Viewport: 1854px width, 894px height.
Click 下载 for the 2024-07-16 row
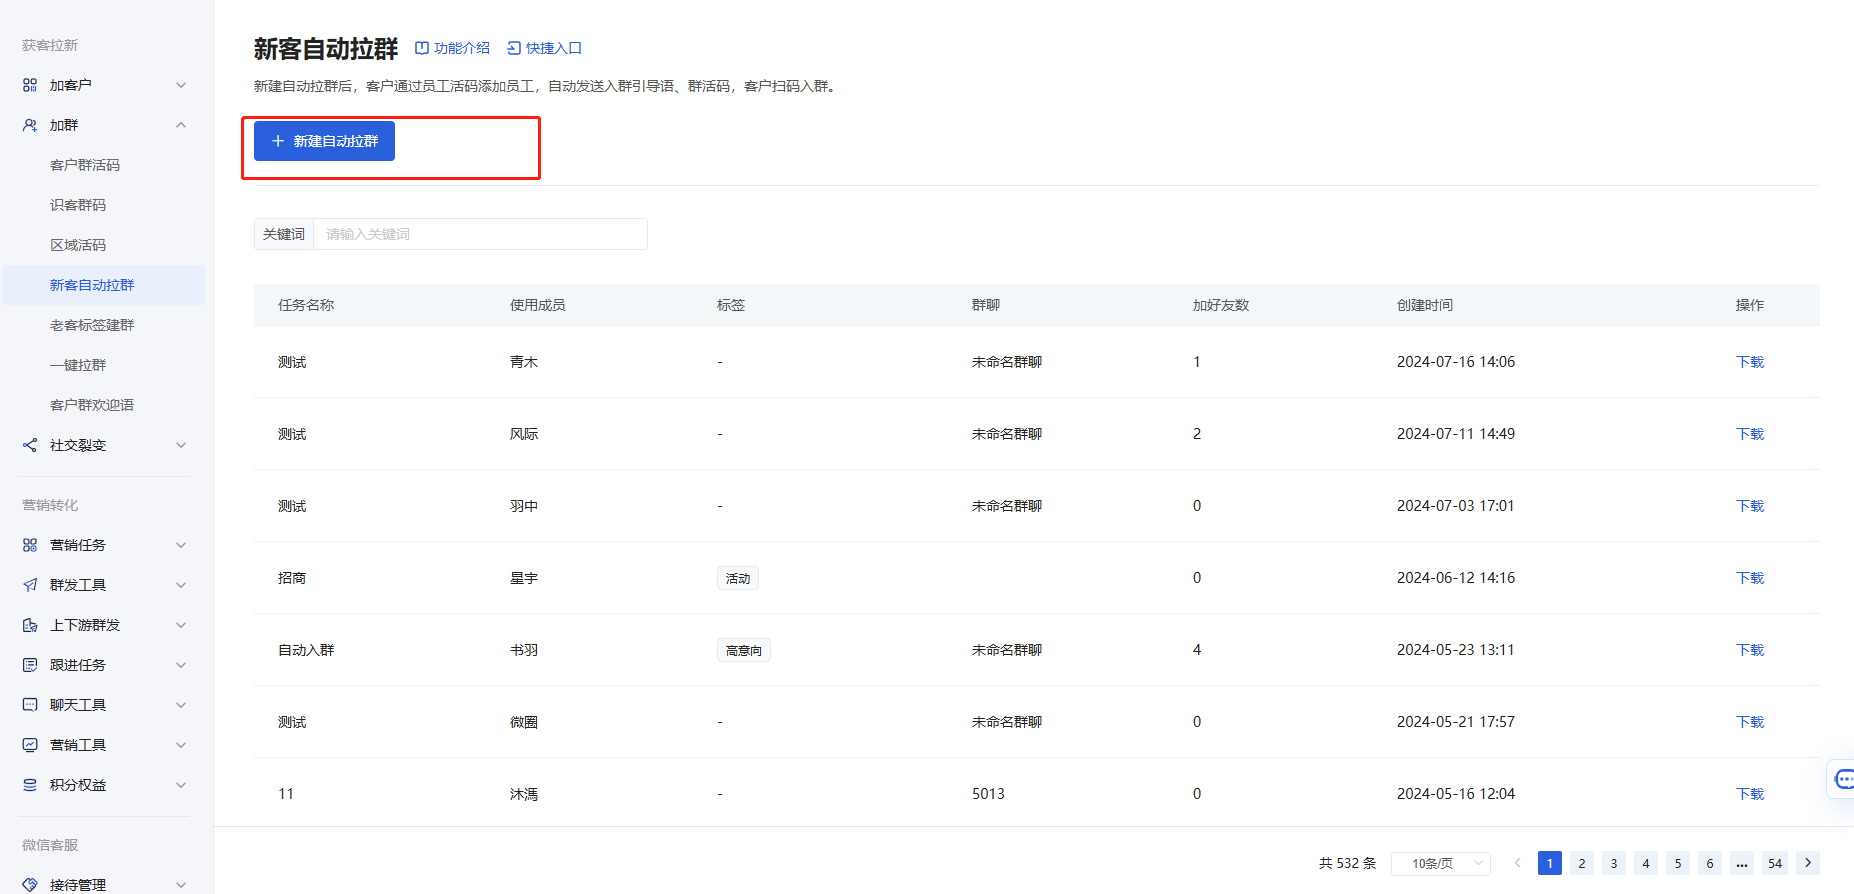click(x=1750, y=362)
